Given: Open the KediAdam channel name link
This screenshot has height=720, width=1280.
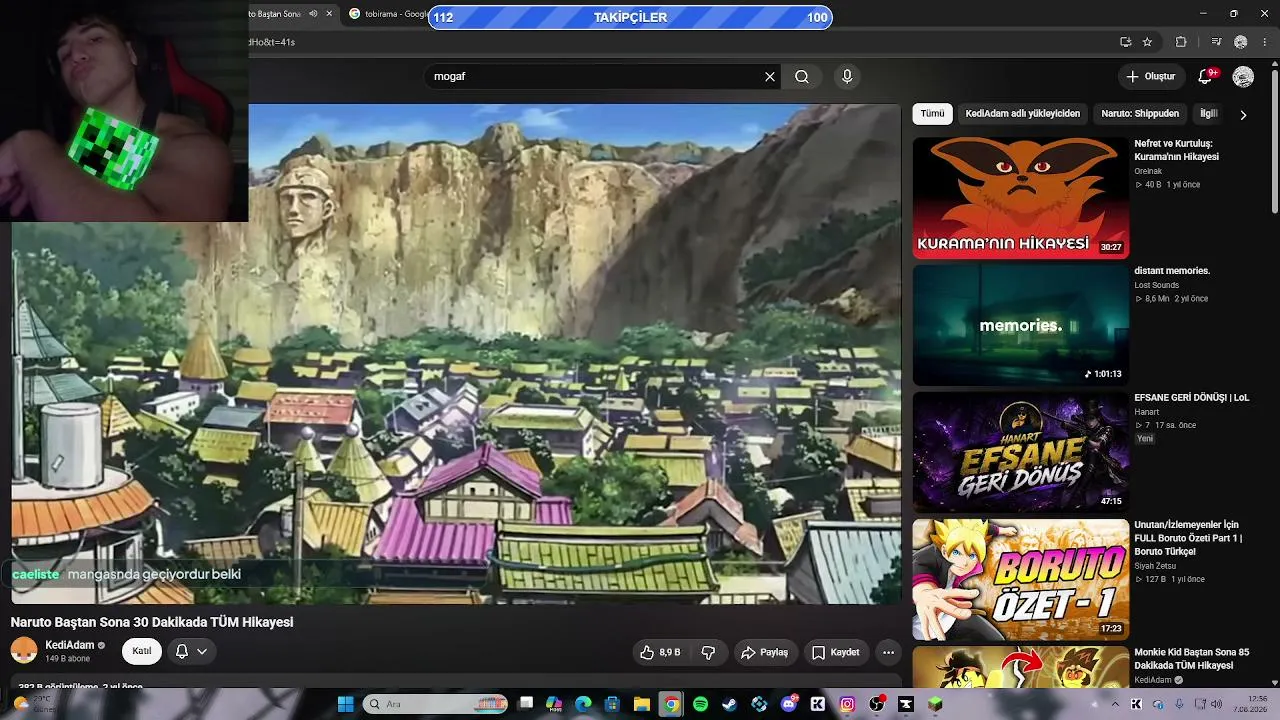Looking at the screenshot, I should pyautogui.click(x=70, y=645).
